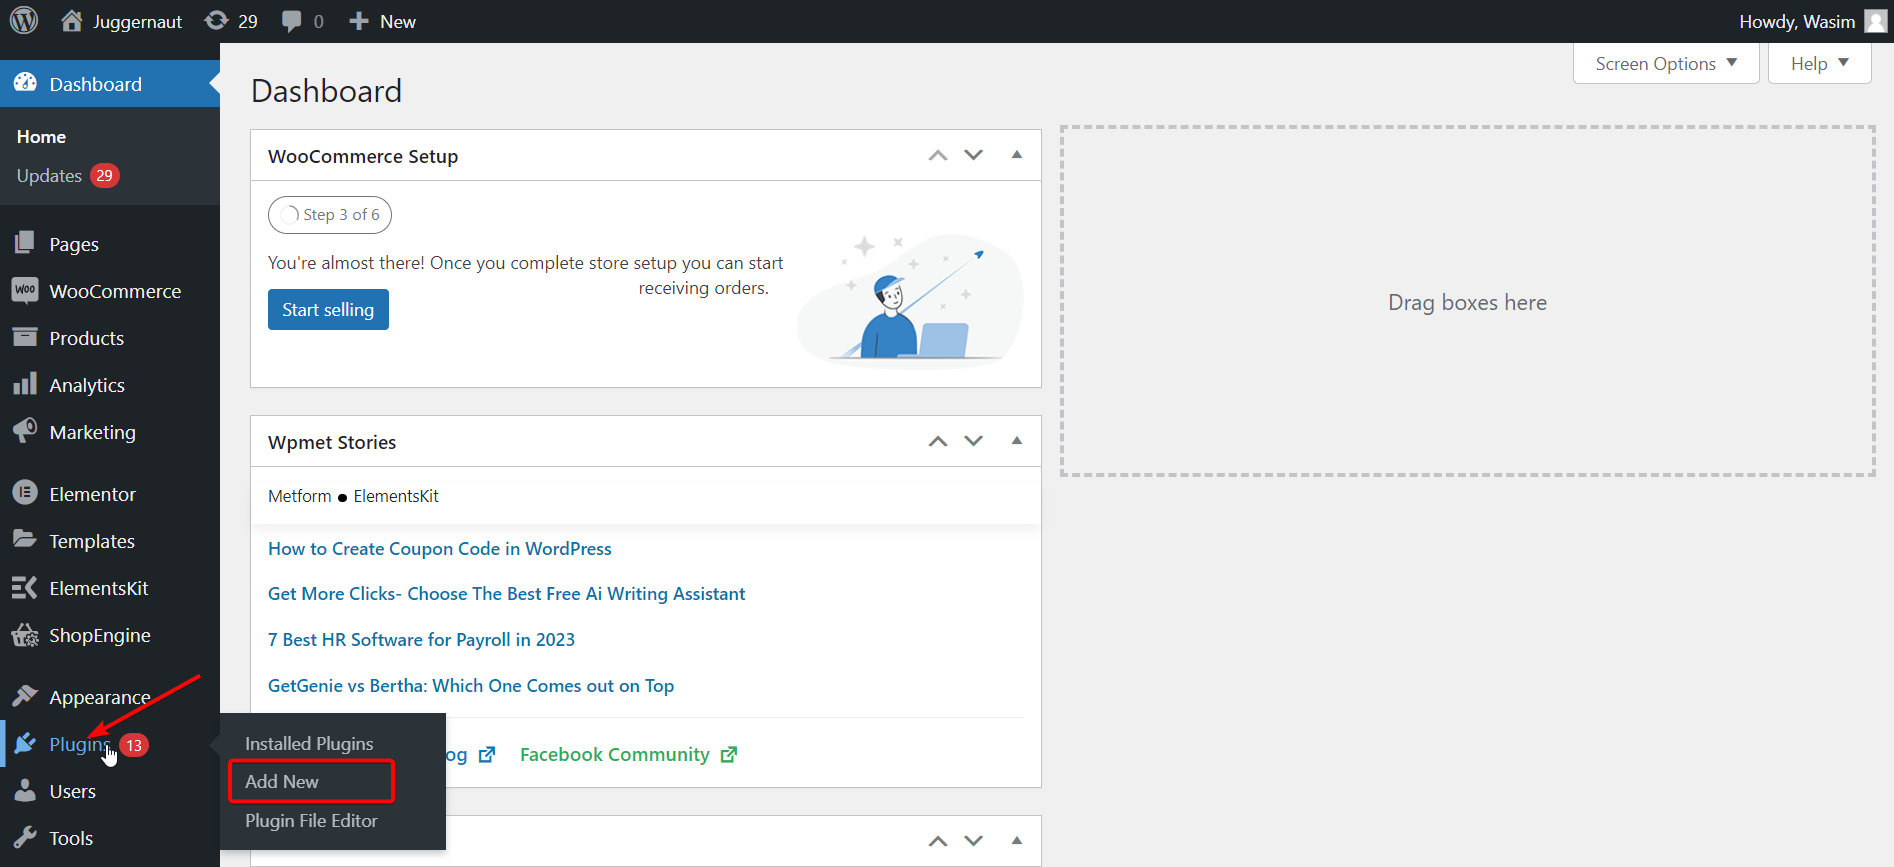Click the Step 3 of 6 progress pill

330,215
